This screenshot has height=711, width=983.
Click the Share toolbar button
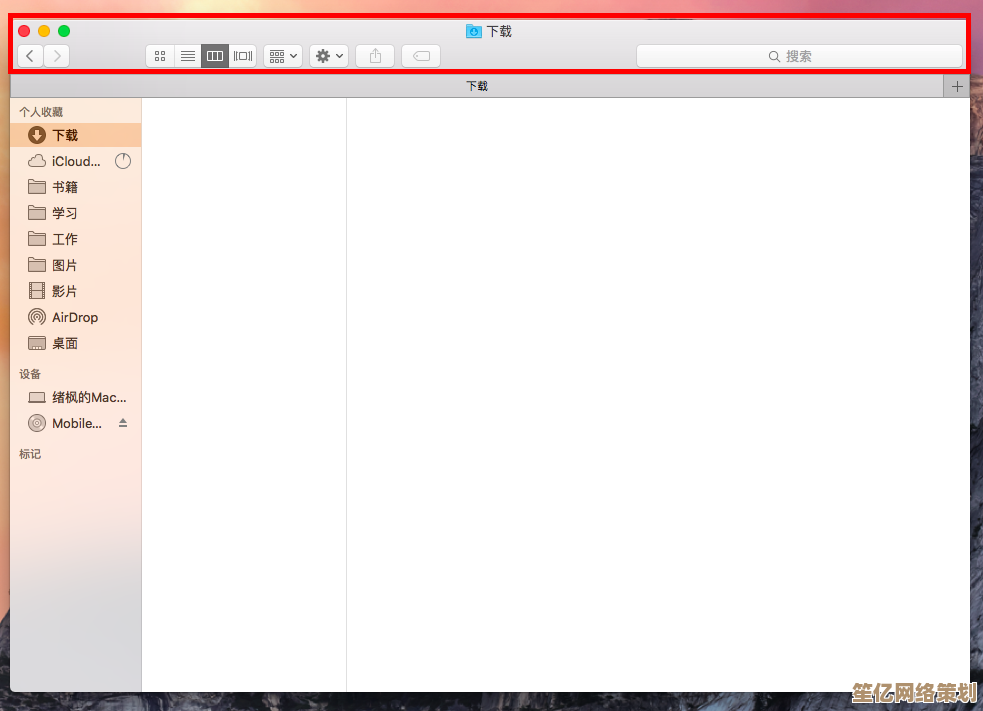point(375,56)
